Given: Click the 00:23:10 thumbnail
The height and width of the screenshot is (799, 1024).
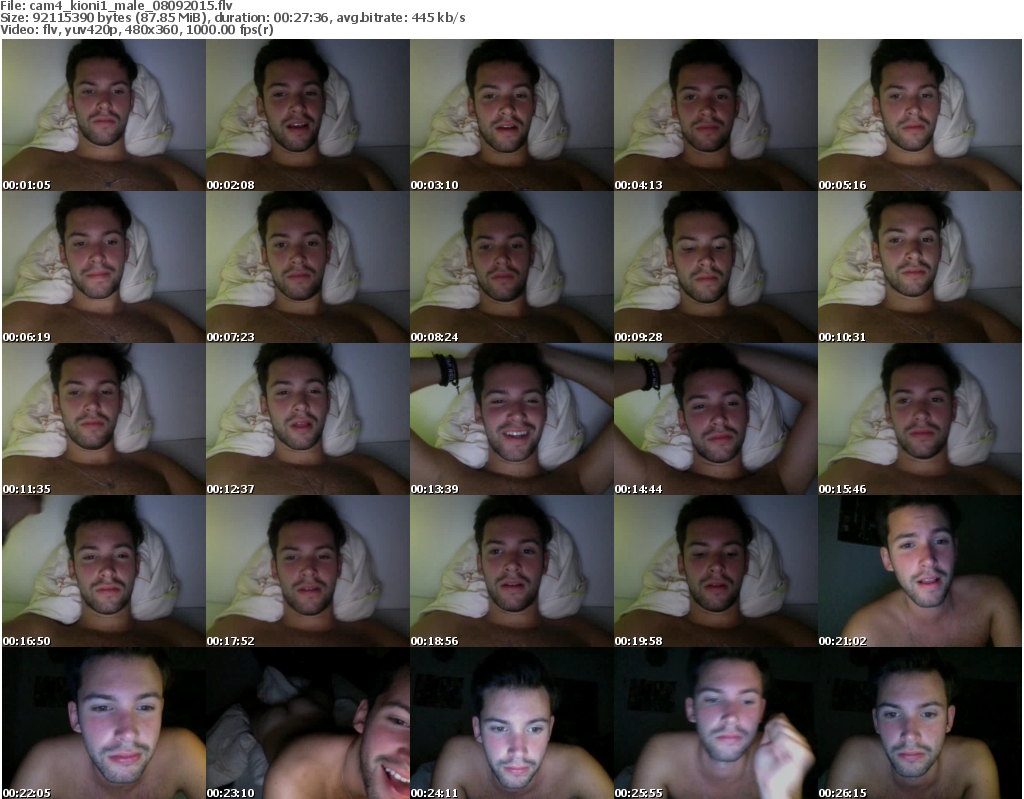Looking at the screenshot, I should [308, 723].
